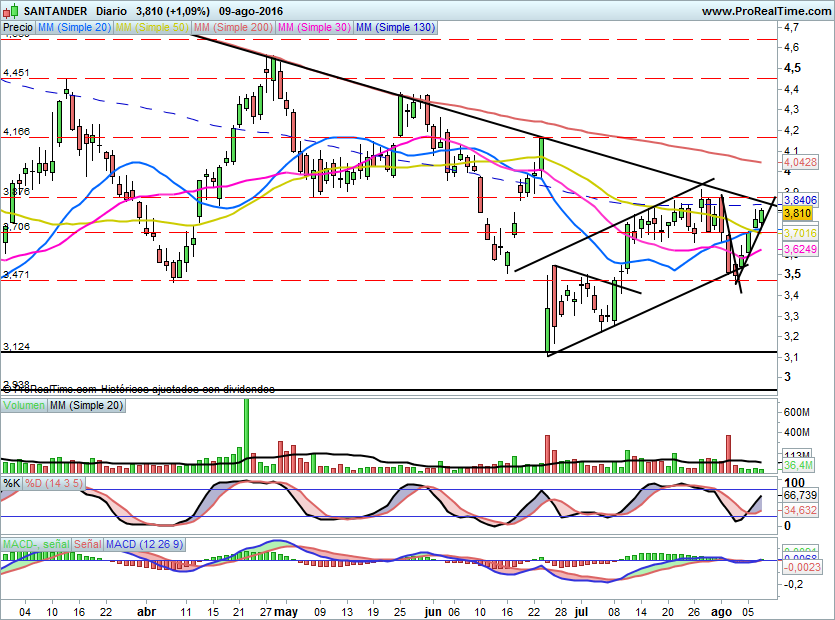Click the 3,471 support level label
This screenshot has height=620, width=835.
pyautogui.click(x=16, y=275)
